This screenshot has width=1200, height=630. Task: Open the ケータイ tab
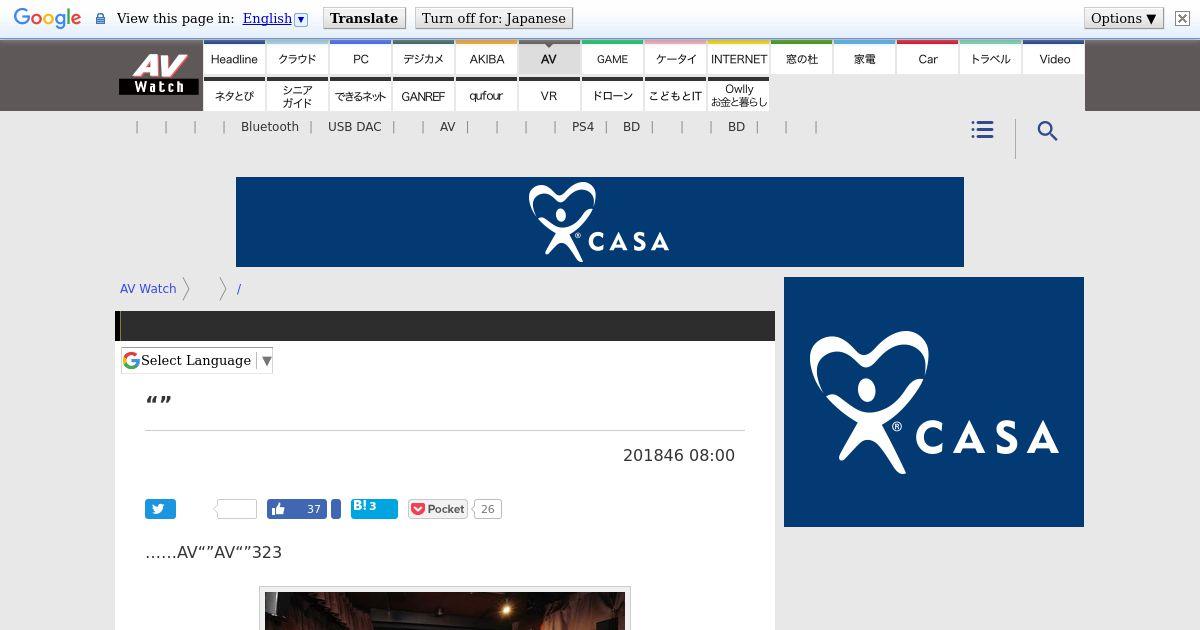[x=675, y=58]
